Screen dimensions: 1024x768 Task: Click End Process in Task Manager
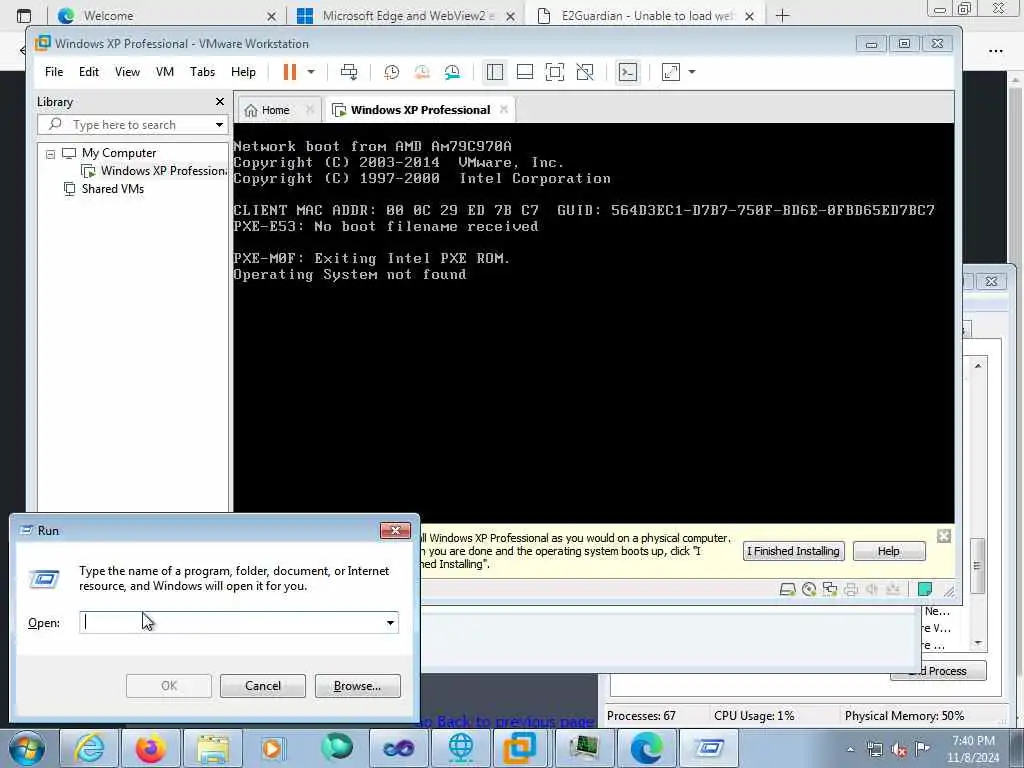pos(938,671)
